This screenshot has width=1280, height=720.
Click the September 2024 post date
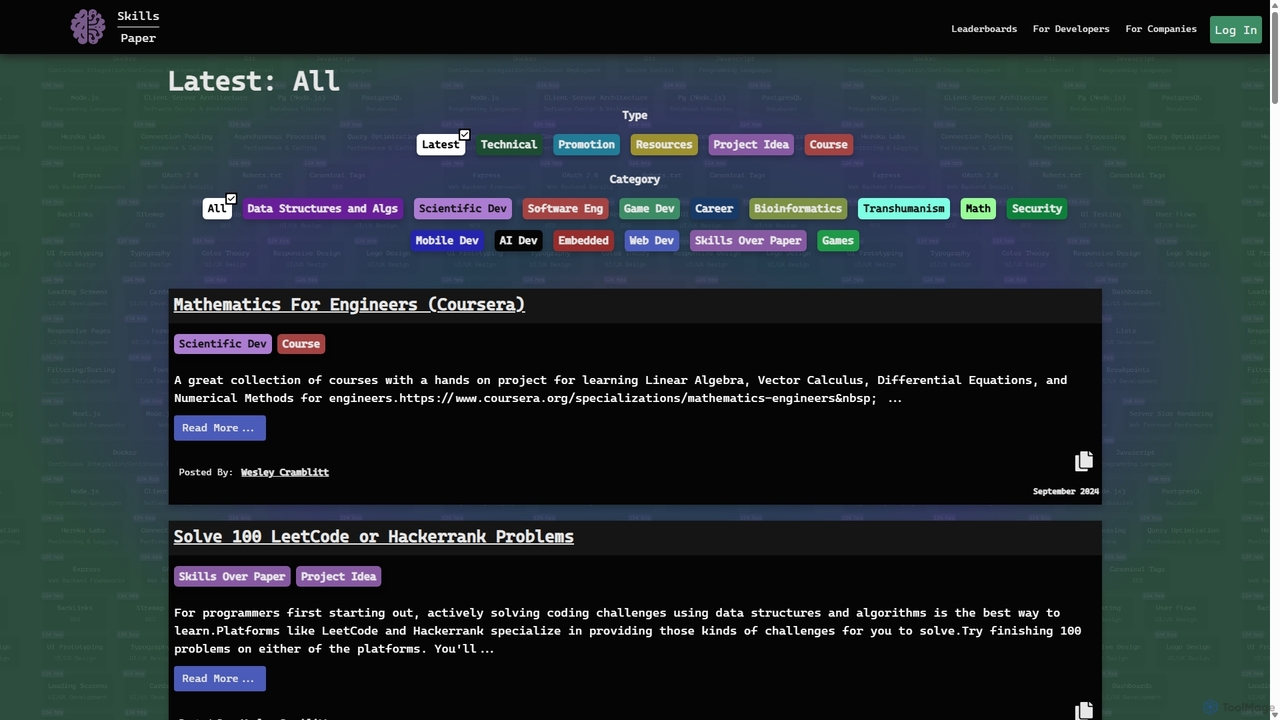click(1066, 491)
